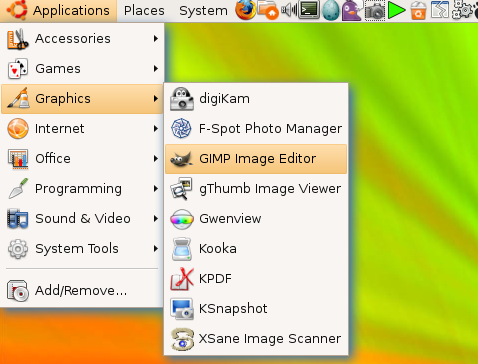The width and height of the screenshot is (478, 364).
Task: Expand the Accessories submenu arrow
Action: click(x=156, y=39)
